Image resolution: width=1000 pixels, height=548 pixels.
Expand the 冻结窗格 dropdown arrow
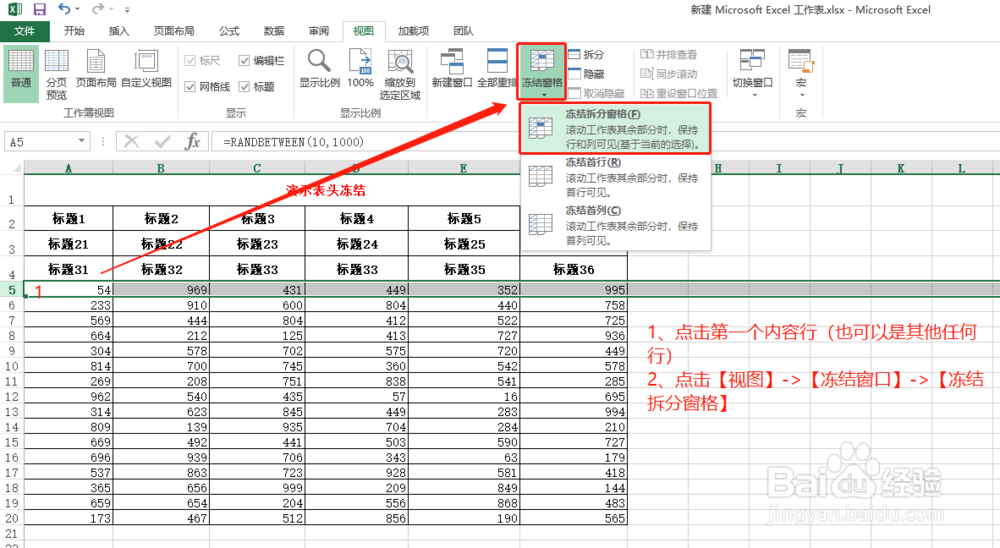pyautogui.click(x=543, y=95)
